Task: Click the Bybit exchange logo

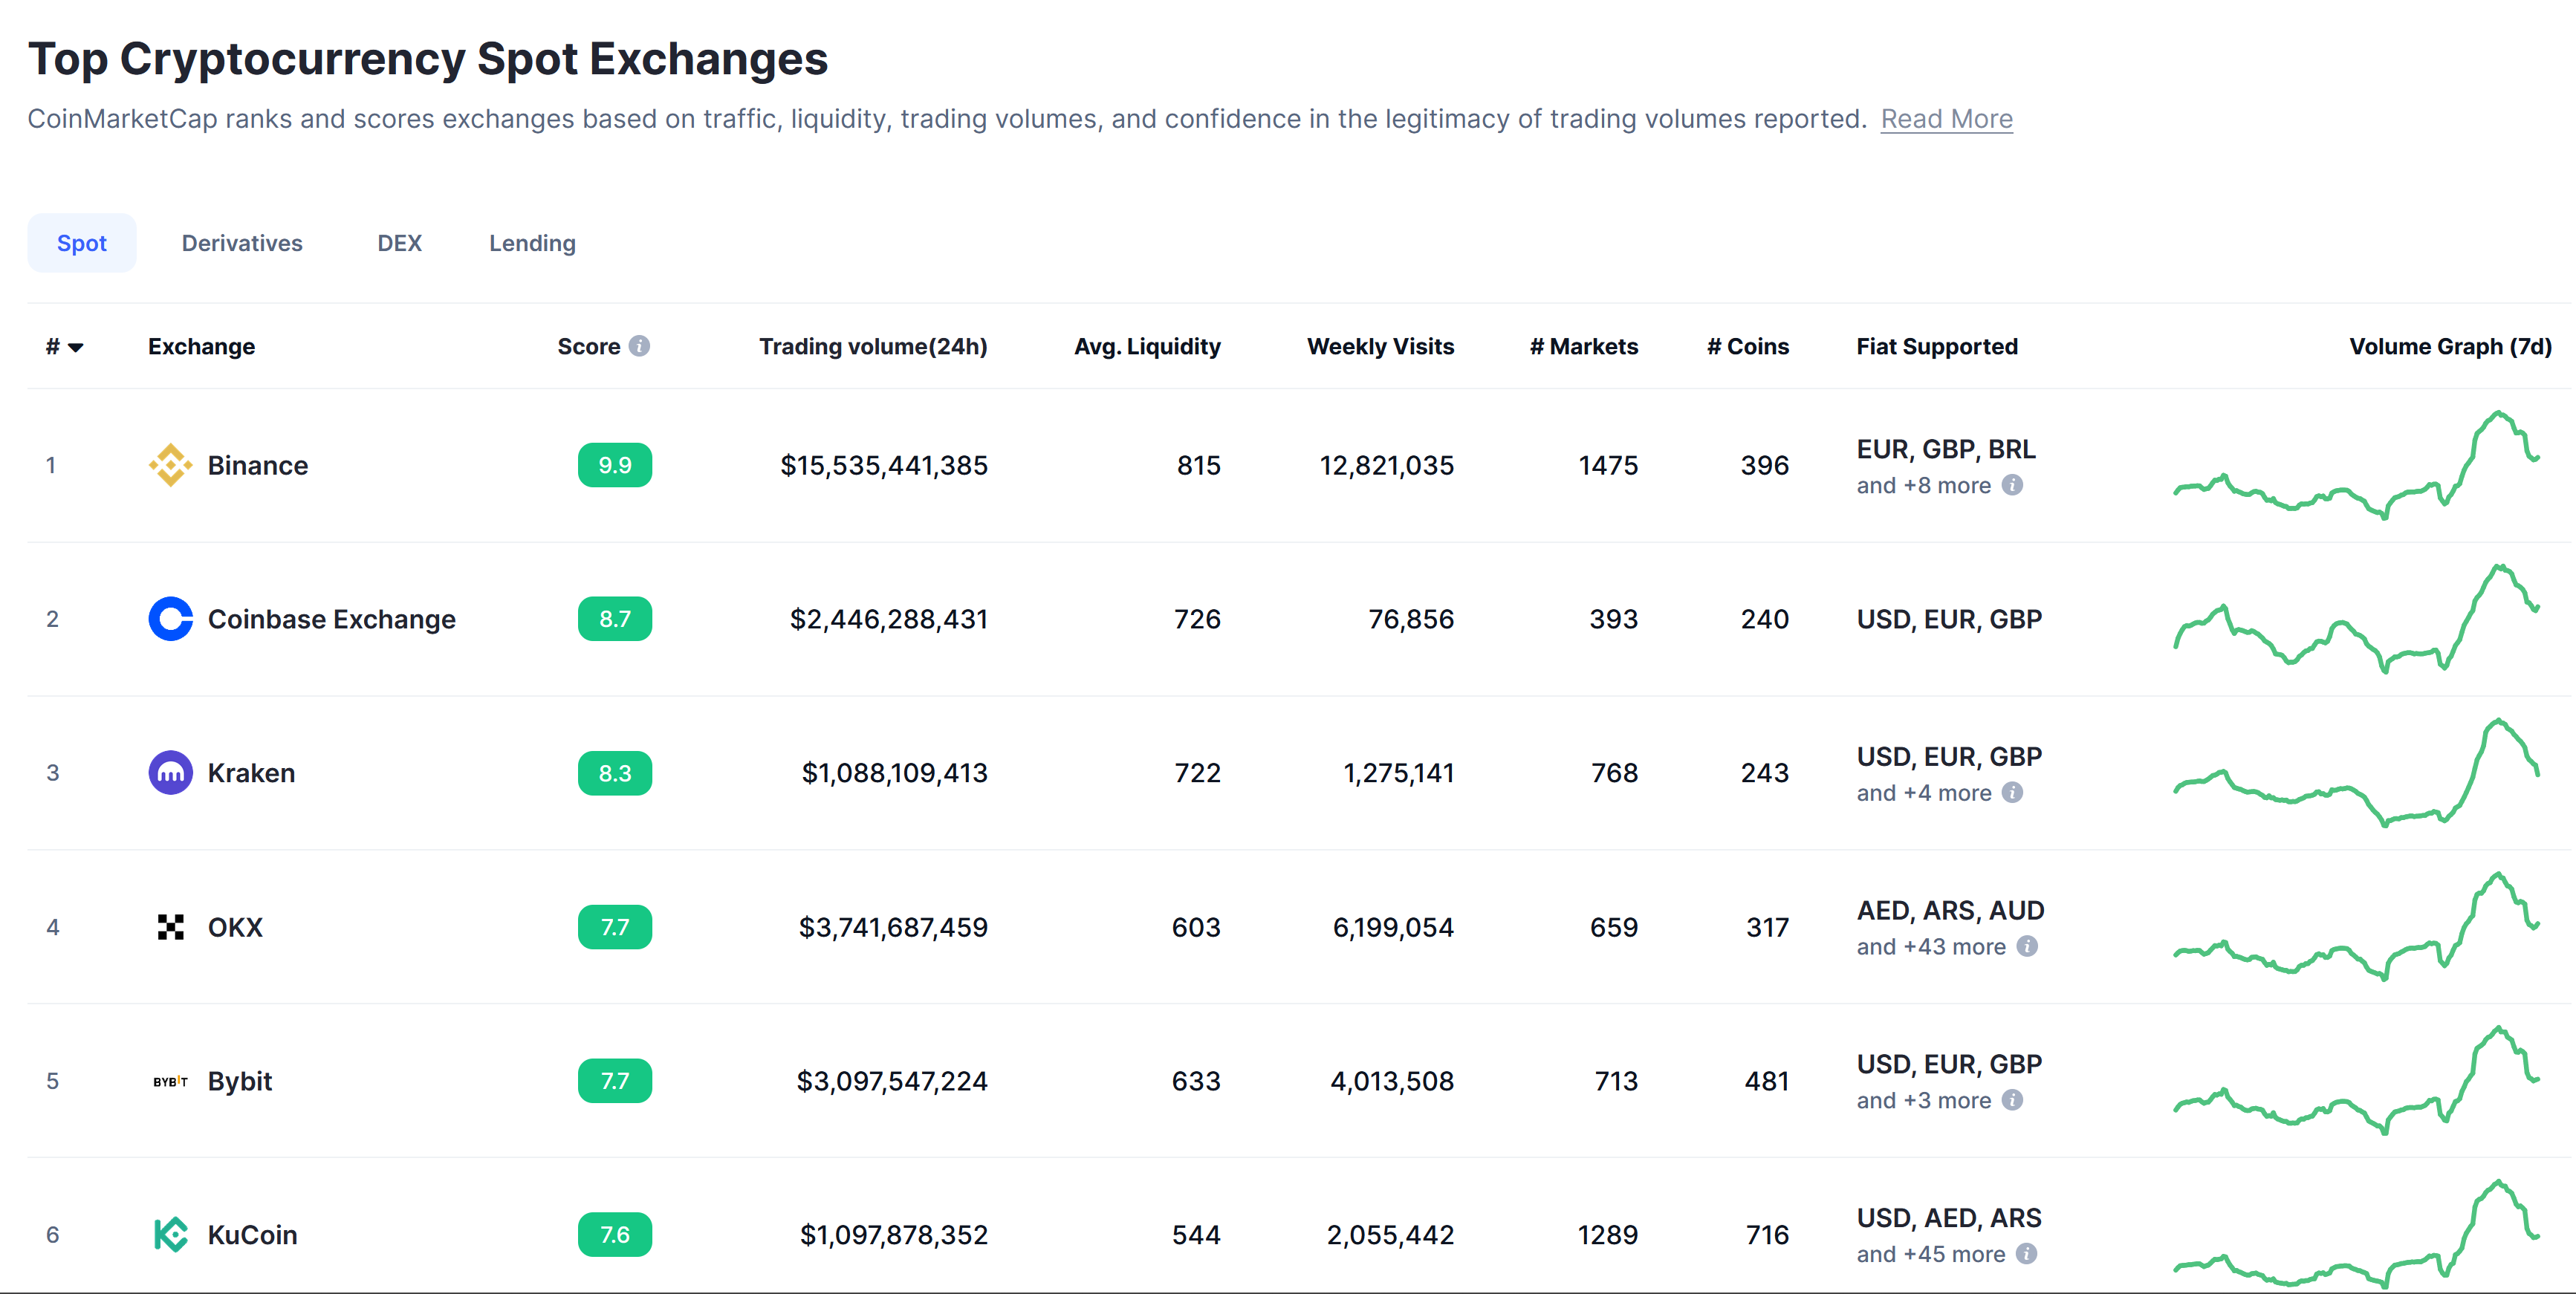Action: click(x=170, y=1080)
